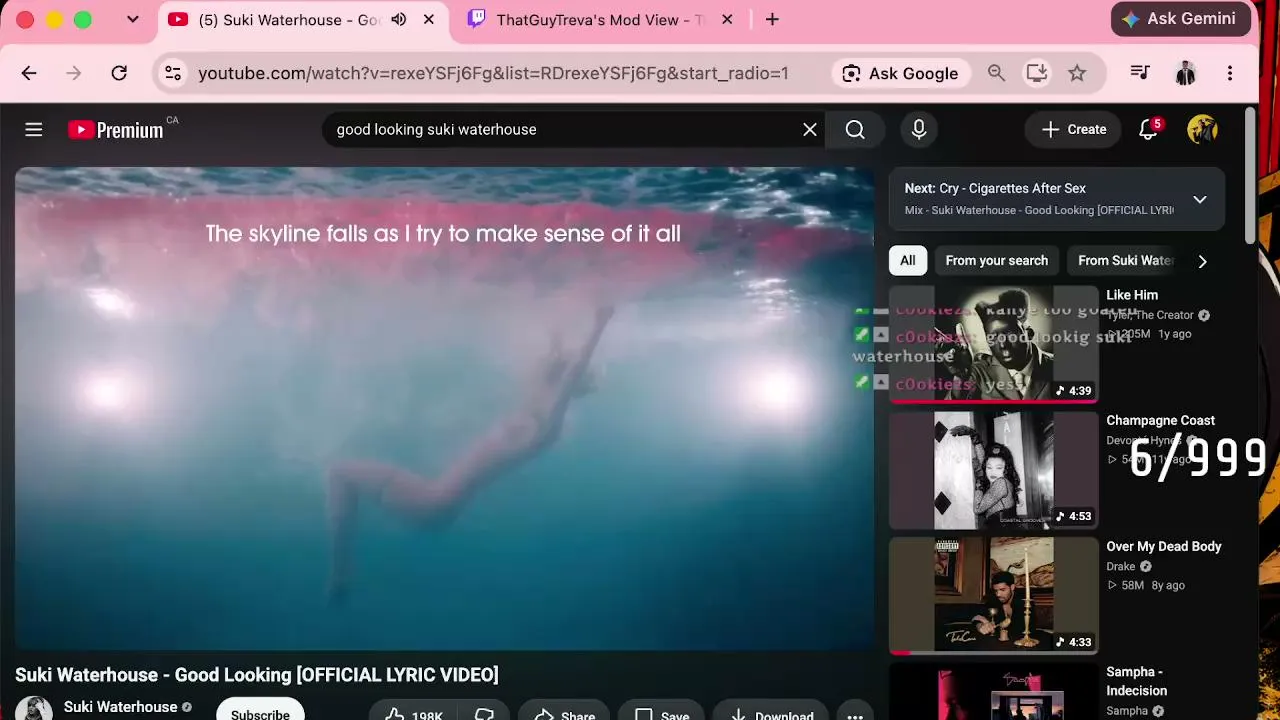Viewport: 1280px width, 720px height.
Task: Click the video player to pause
Action: (x=444, y=409)
